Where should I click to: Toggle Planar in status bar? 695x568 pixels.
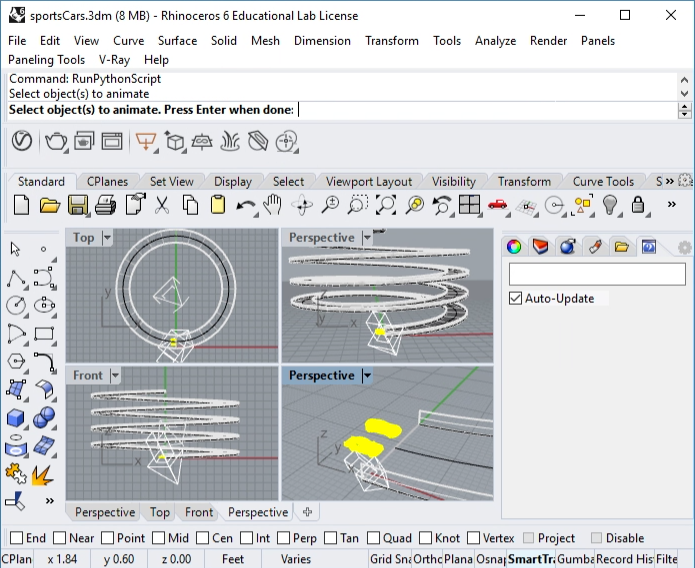click(458, 559)
